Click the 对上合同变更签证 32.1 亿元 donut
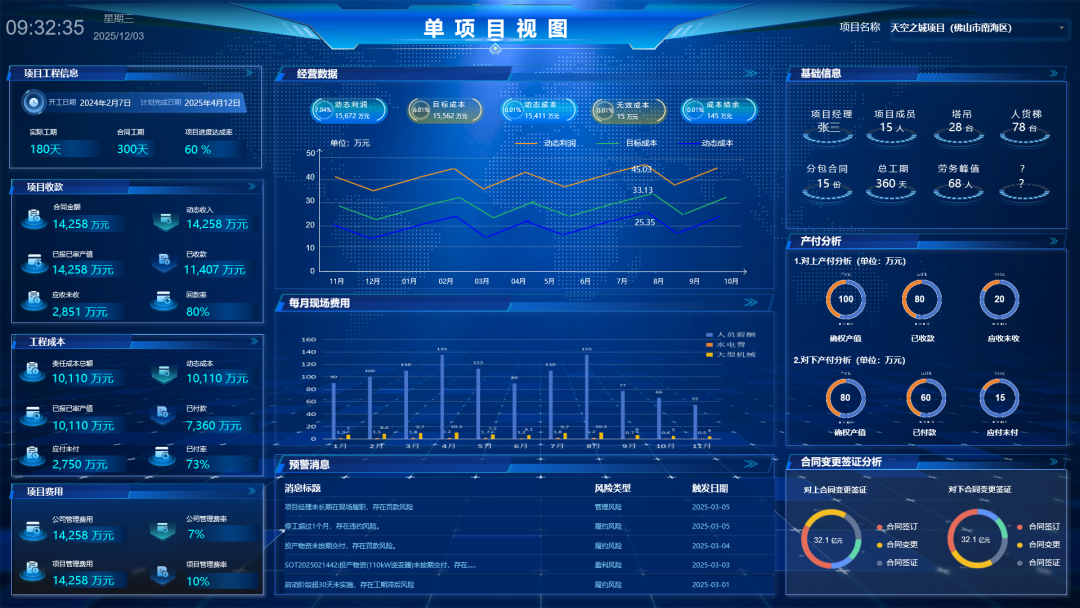 point(831,539)
